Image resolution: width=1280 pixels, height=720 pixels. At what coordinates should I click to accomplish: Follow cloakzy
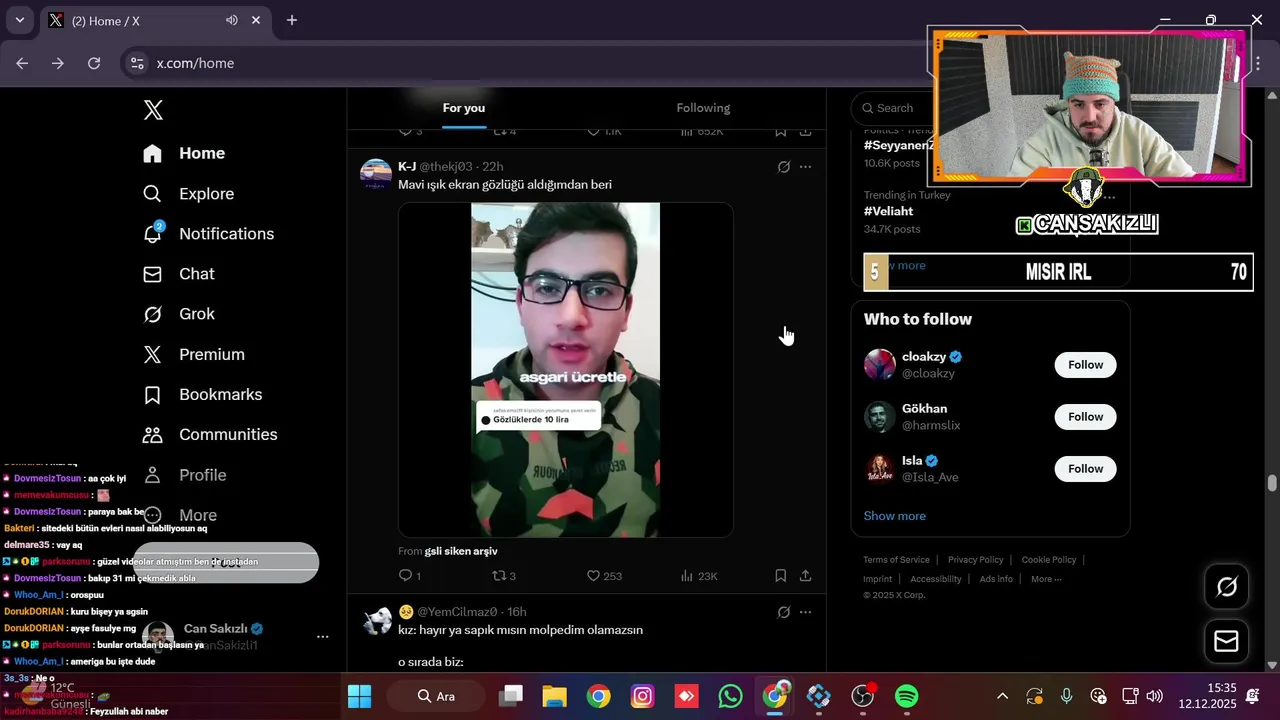coord(1085,365)
